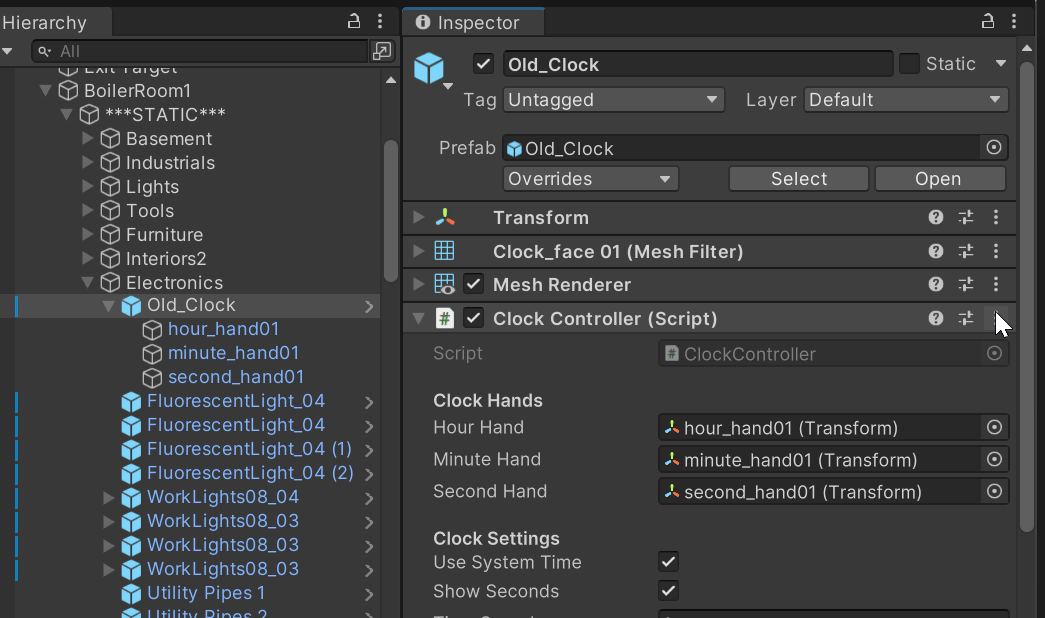Open Old_Clock prefab via the row arrow
Image resolution: width=1045 pixels, height=618 pixels.
(369, 306)
